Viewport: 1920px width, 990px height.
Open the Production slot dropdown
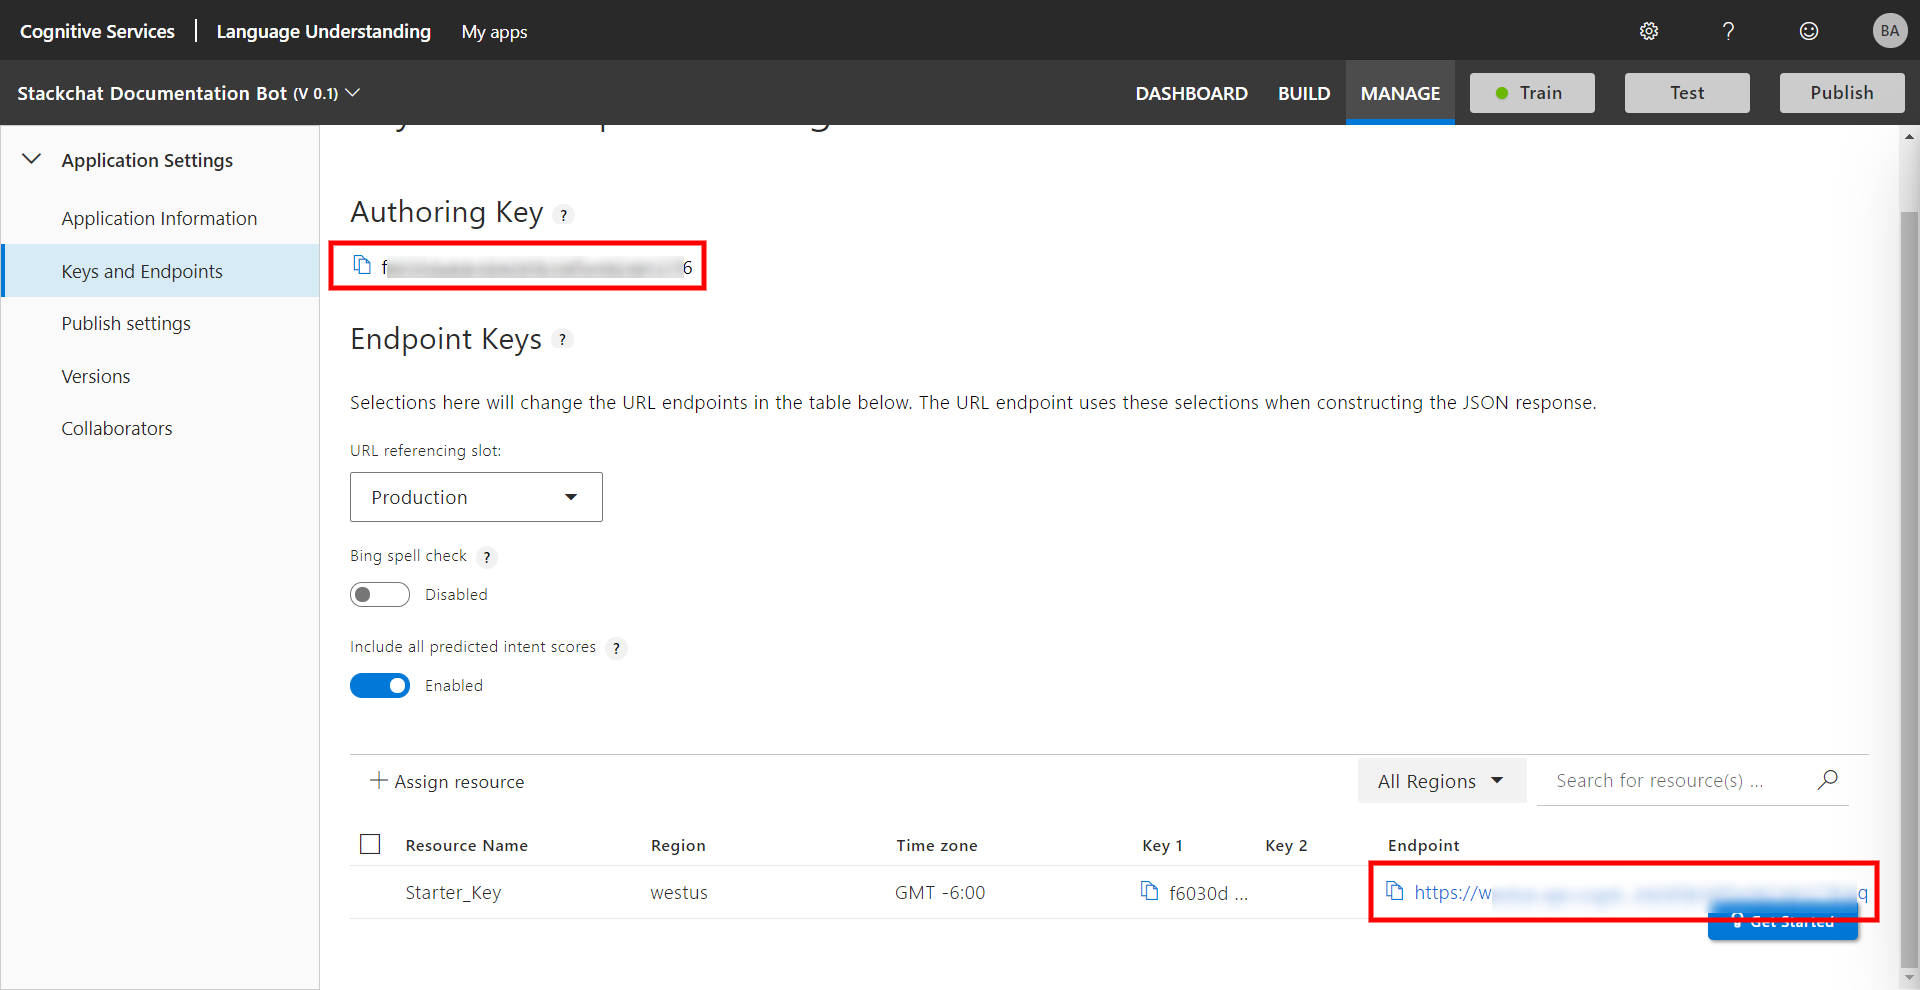pyautogui.click(x=476, y=497)
